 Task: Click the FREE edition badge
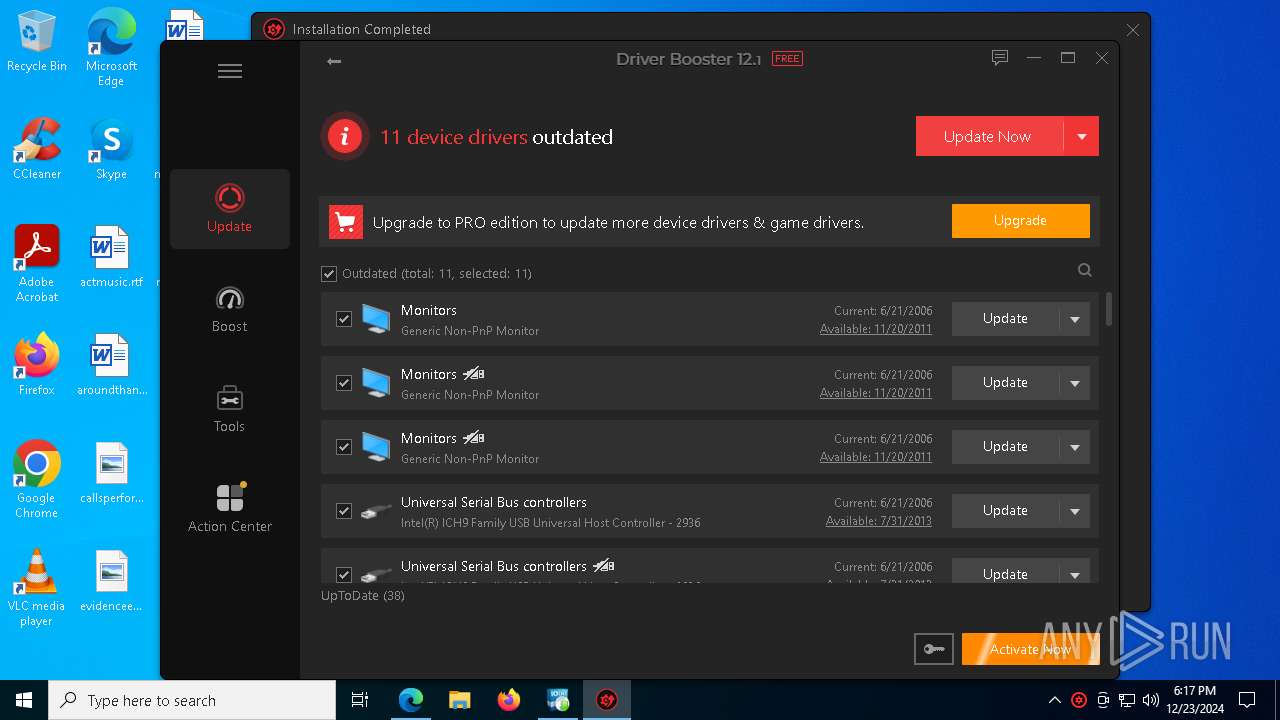tap(787, 59)
